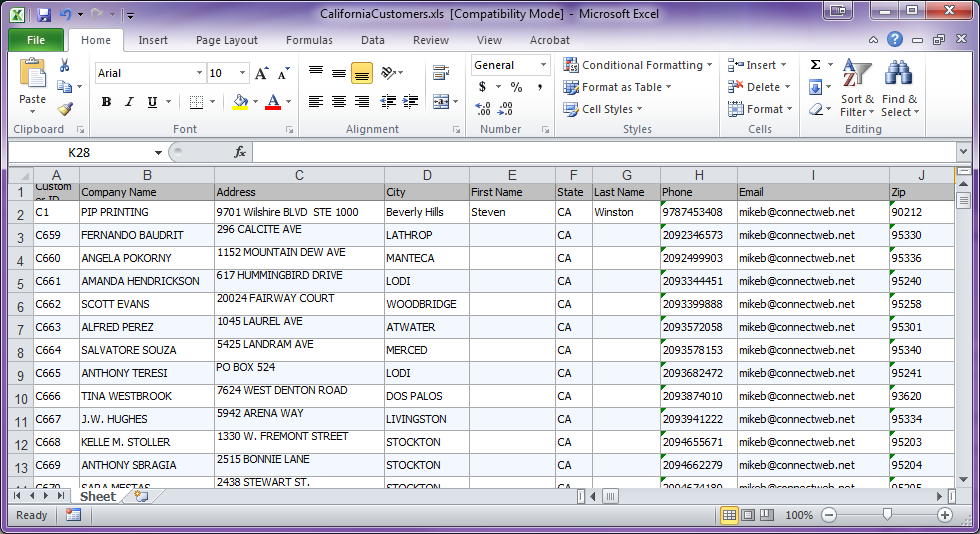Open the Arial font name dropdown
The image size is (980, 534).
pos(199,73)
